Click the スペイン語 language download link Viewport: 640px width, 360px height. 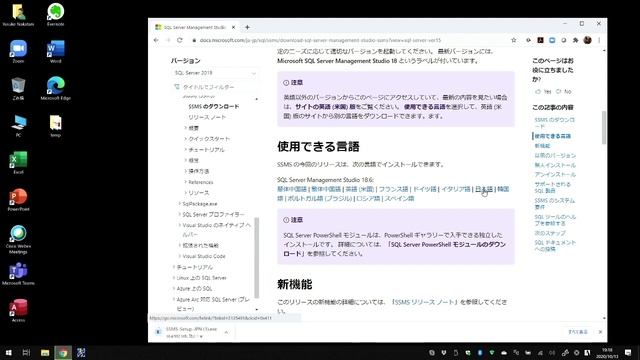click(399, 198)
